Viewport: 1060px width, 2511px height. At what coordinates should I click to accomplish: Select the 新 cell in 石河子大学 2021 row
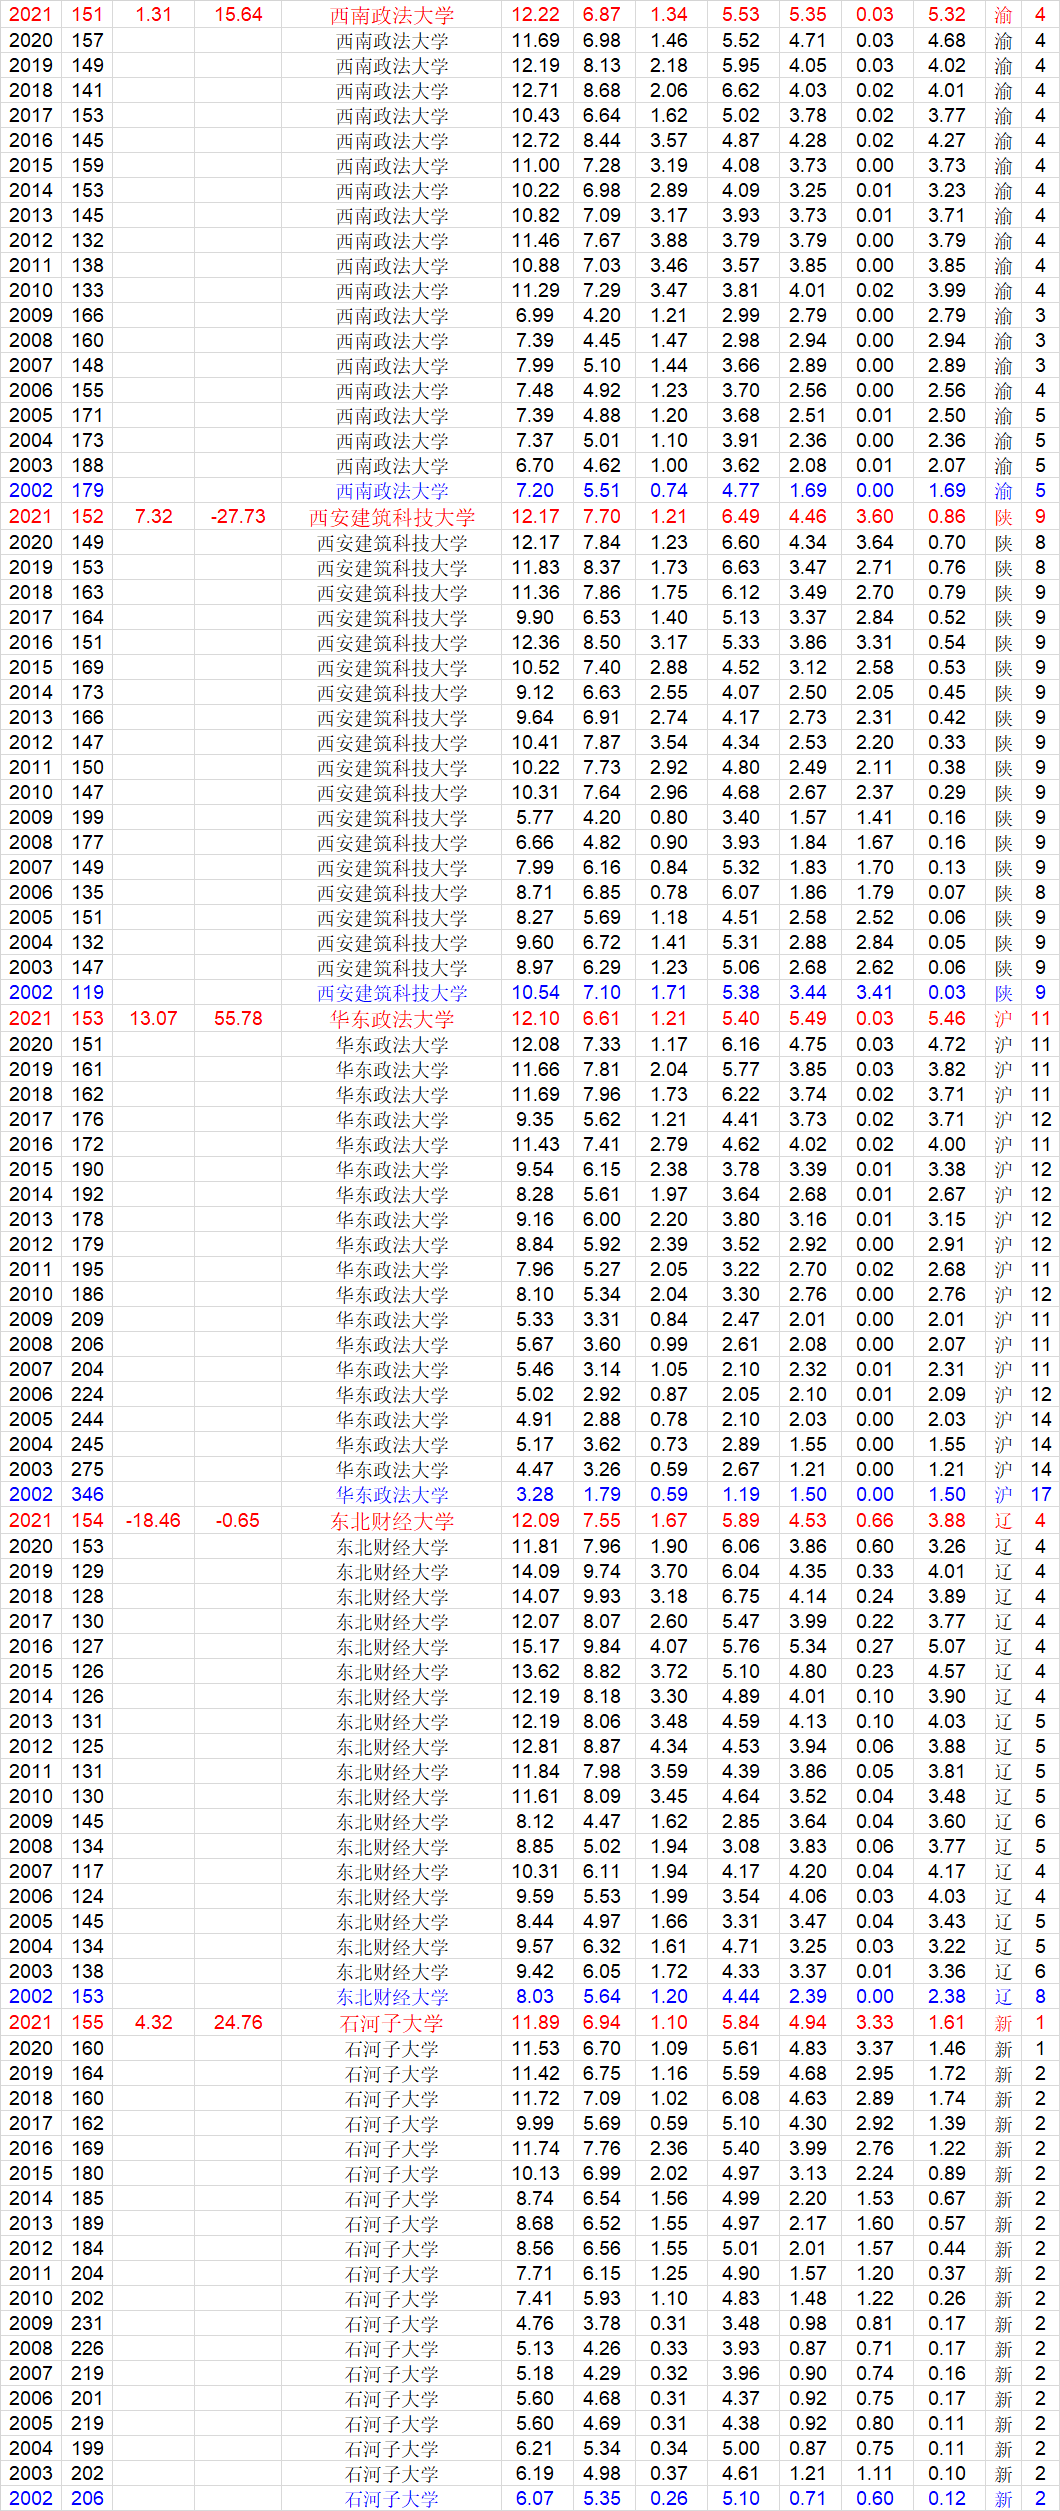1003,2023
